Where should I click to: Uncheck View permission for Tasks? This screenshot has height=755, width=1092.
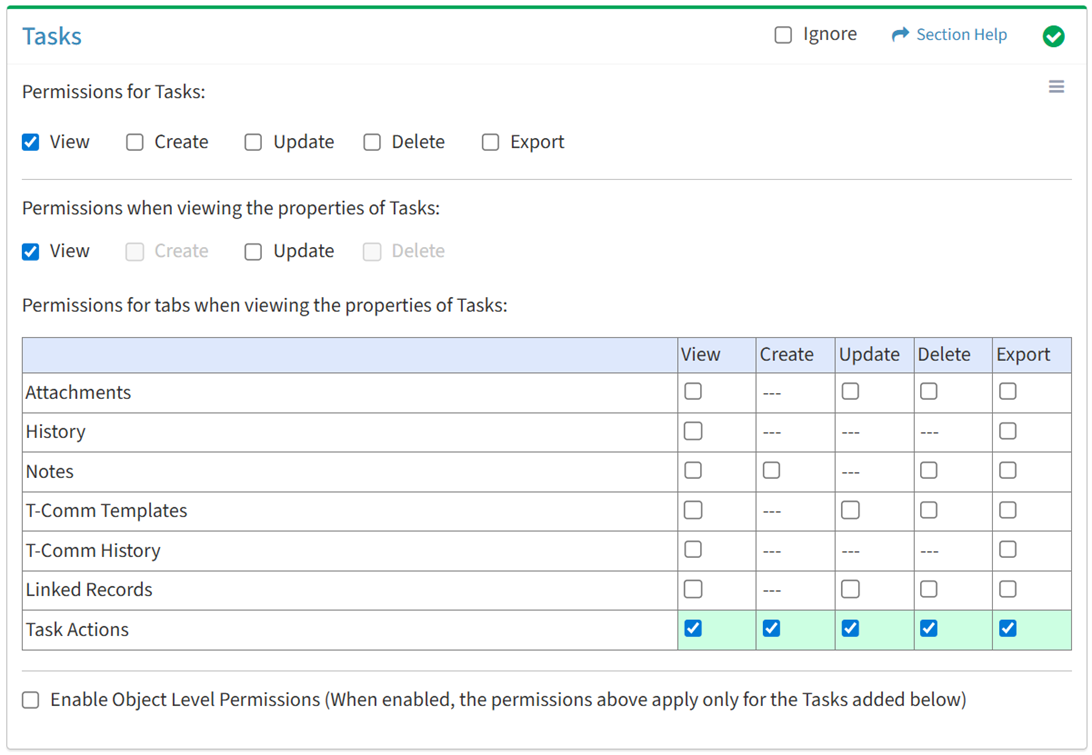(31, 142)
